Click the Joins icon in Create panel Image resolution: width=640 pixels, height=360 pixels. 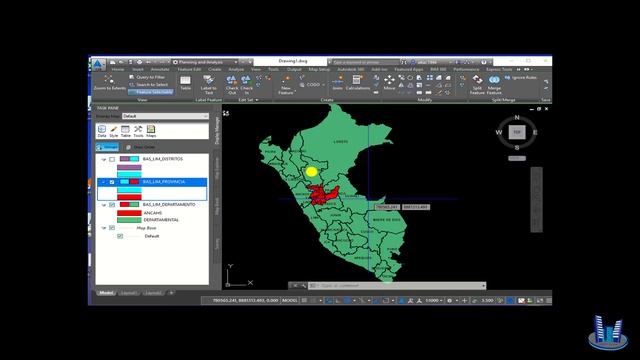338,80
